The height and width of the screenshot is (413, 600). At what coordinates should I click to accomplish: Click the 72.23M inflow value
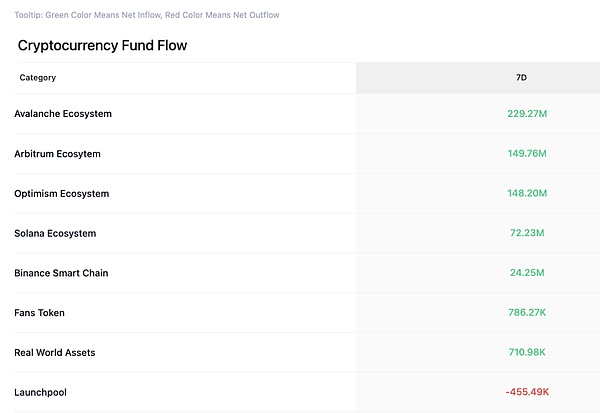click(527, 233)
